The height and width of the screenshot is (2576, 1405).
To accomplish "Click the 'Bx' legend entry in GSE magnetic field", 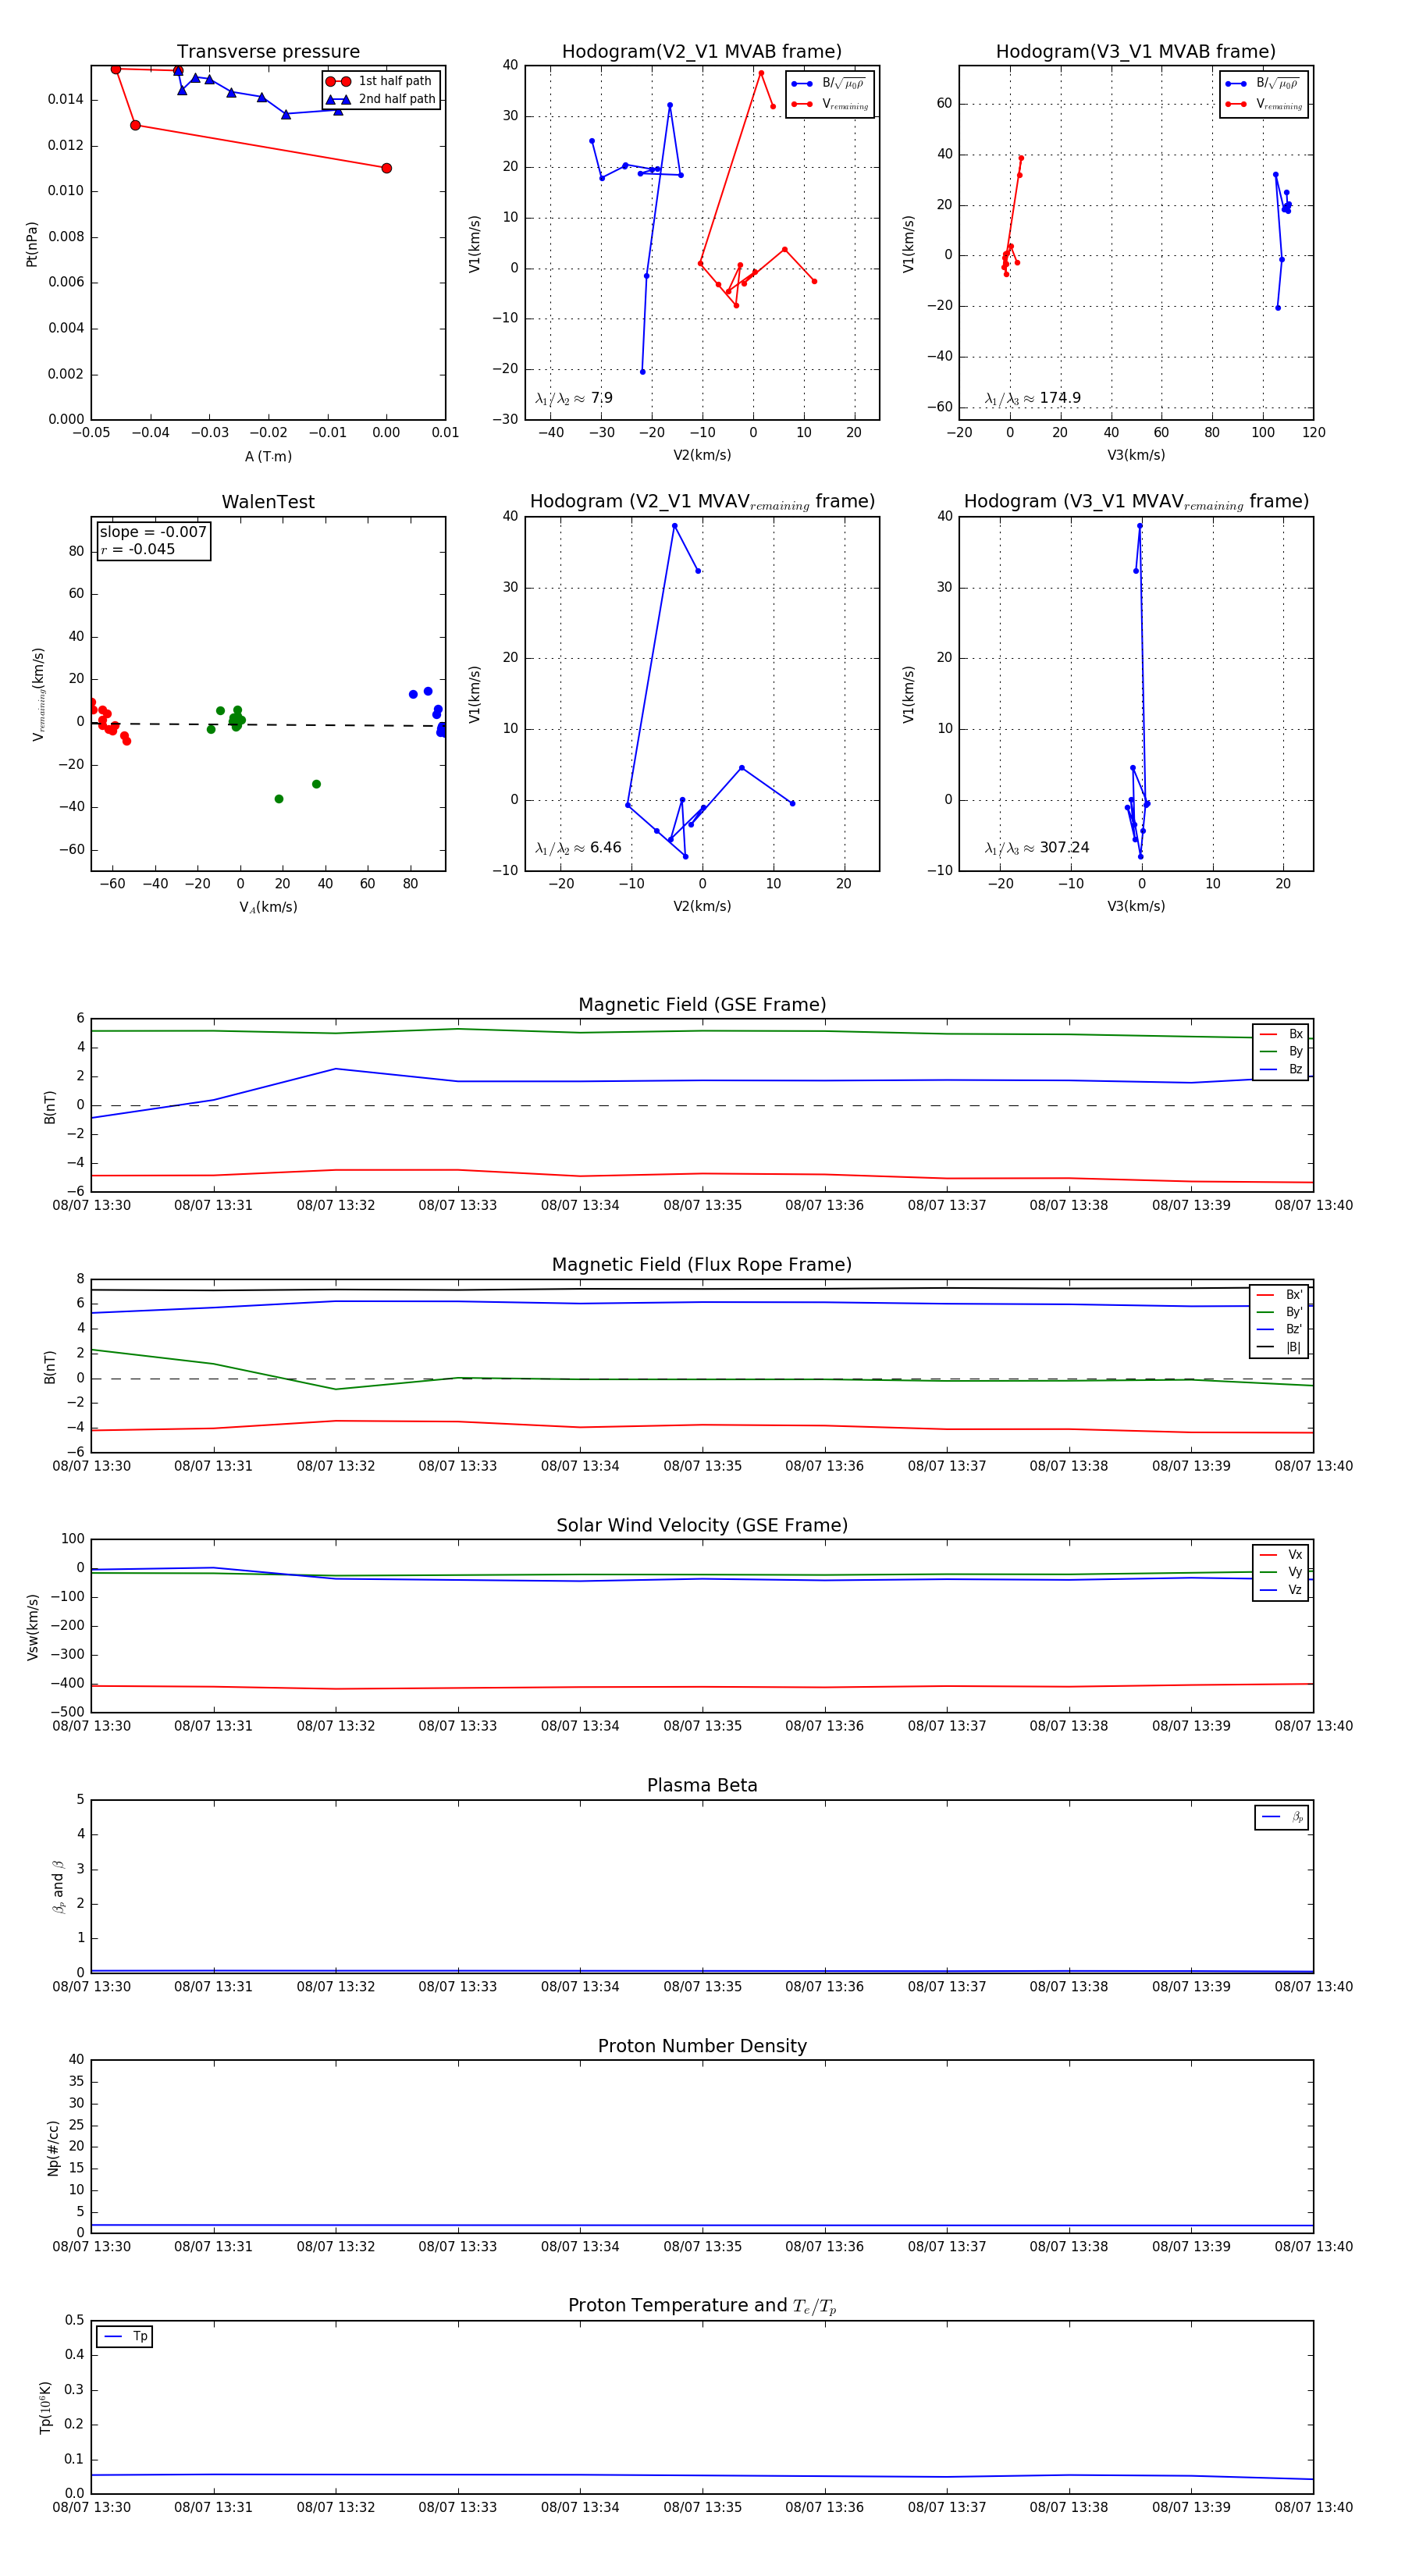I will click(1281, 1034).
